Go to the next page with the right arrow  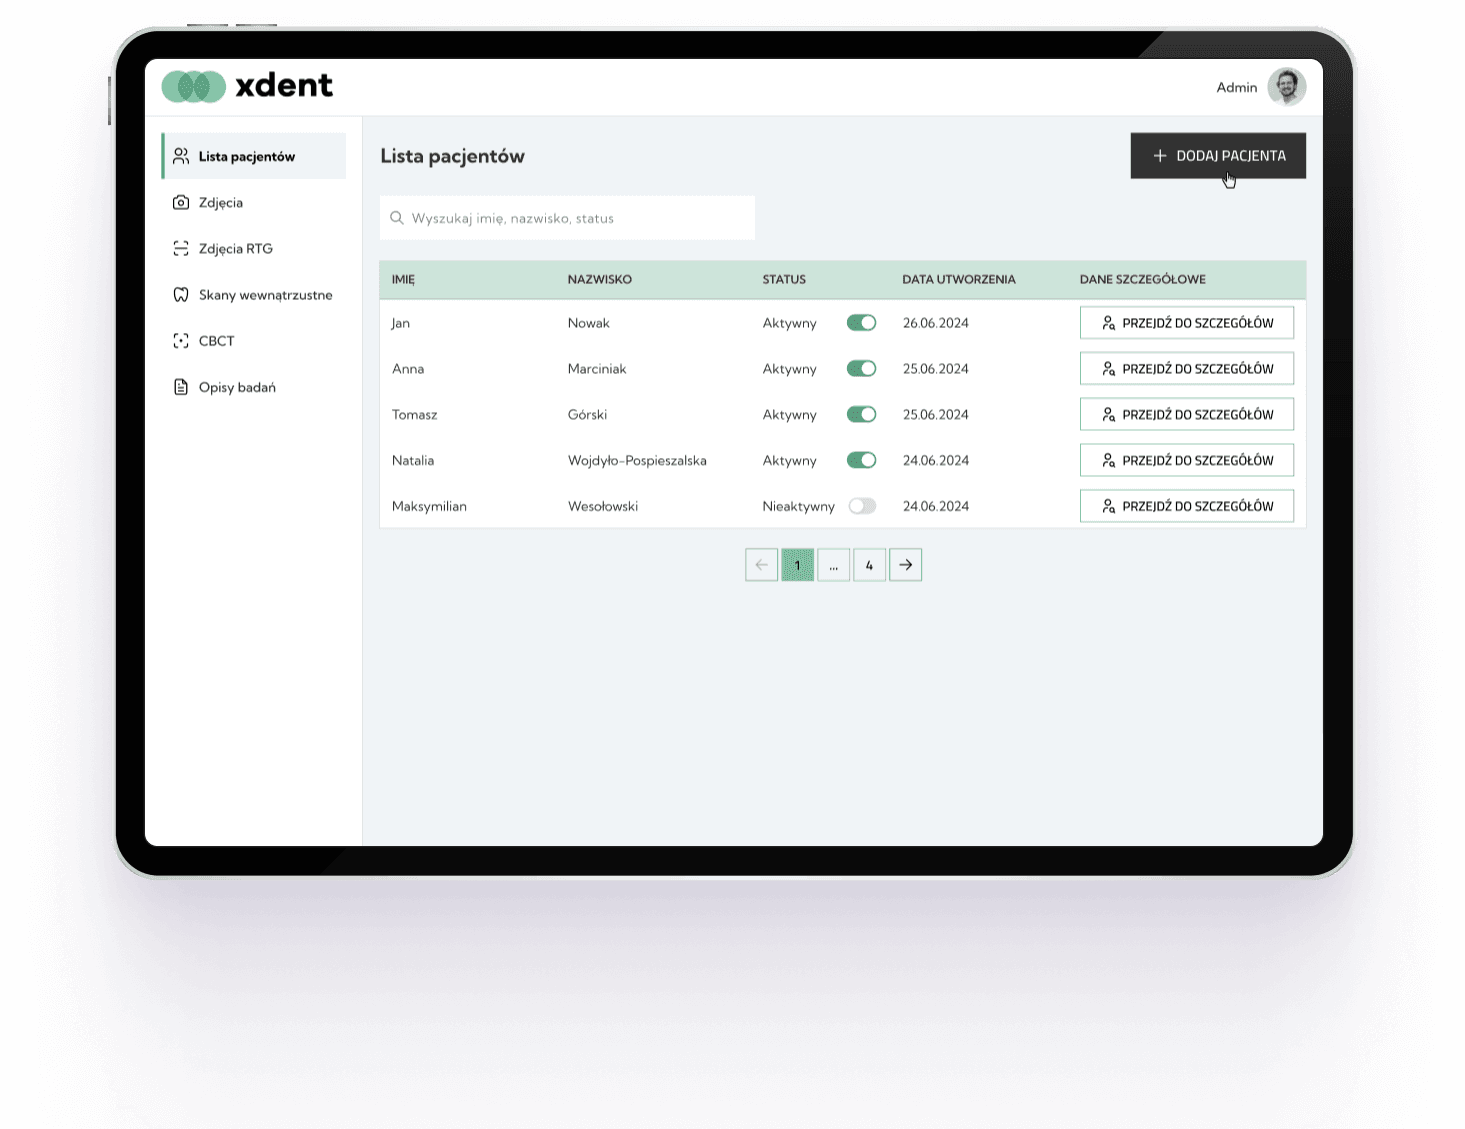pyautogui.click(x=905, y=565)
